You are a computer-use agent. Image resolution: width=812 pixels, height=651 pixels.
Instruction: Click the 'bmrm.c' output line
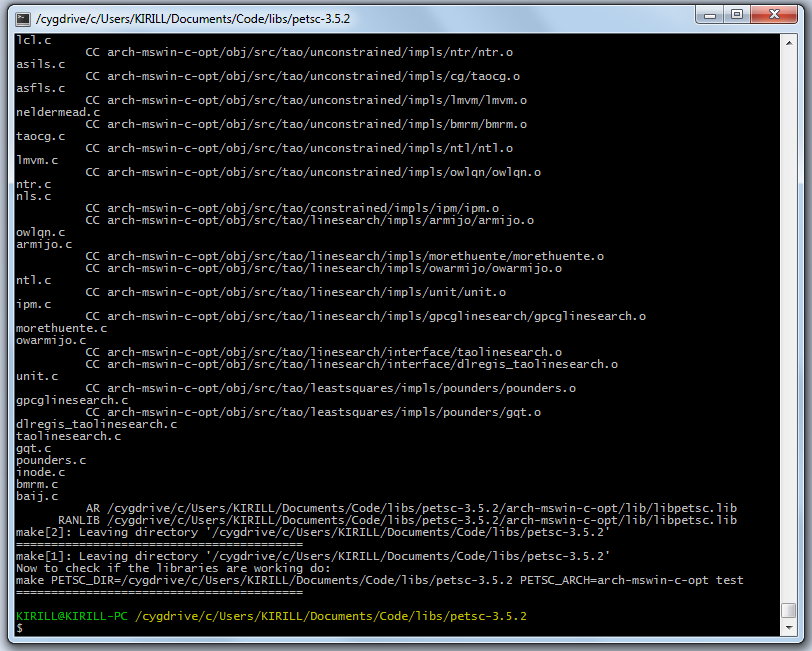pyautogui.click(x=37, y=484)
